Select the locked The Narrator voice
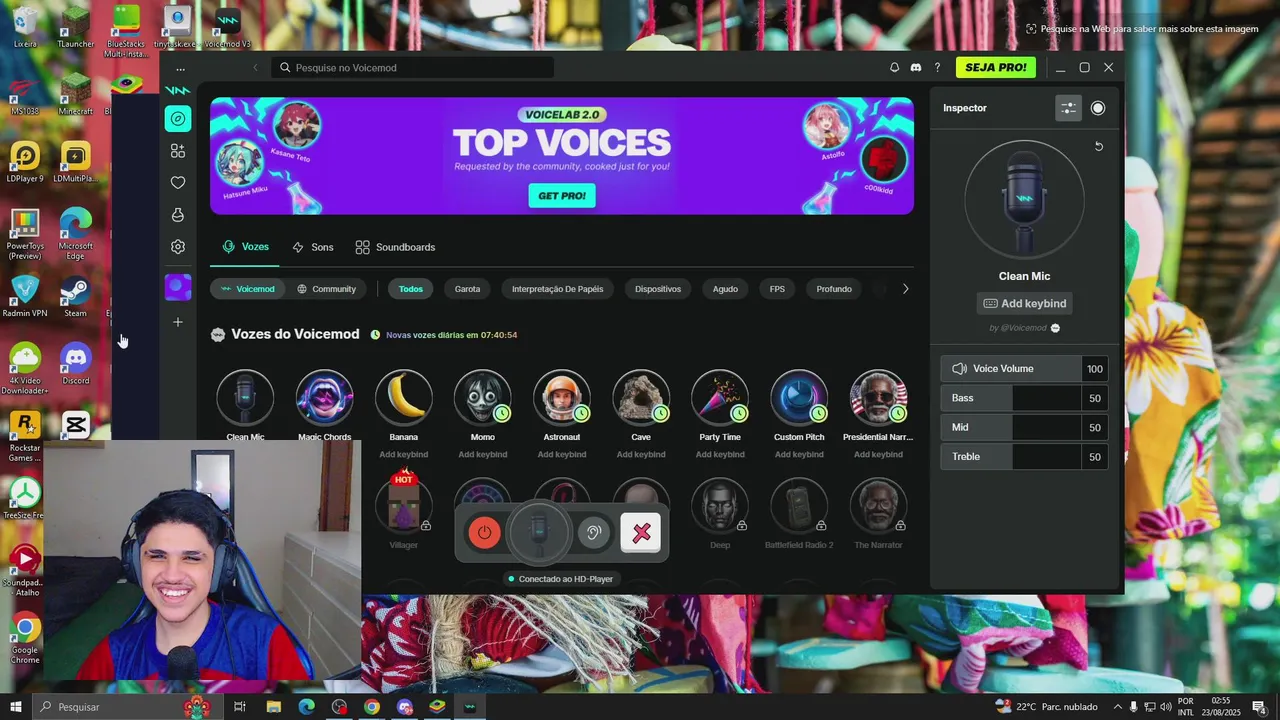 pyautogui.click(x=878, y=506)
